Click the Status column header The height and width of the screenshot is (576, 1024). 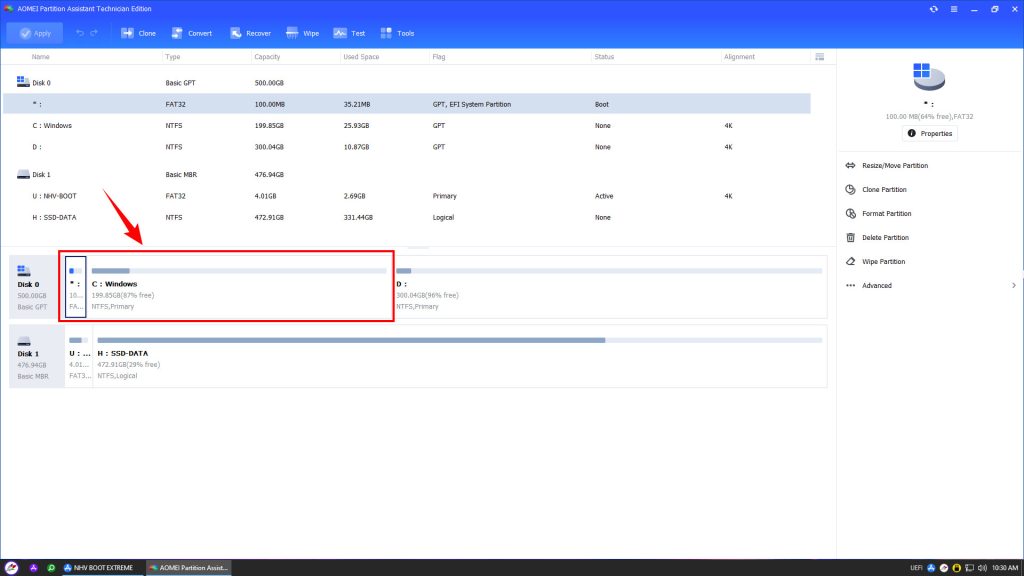click(604, 57)
